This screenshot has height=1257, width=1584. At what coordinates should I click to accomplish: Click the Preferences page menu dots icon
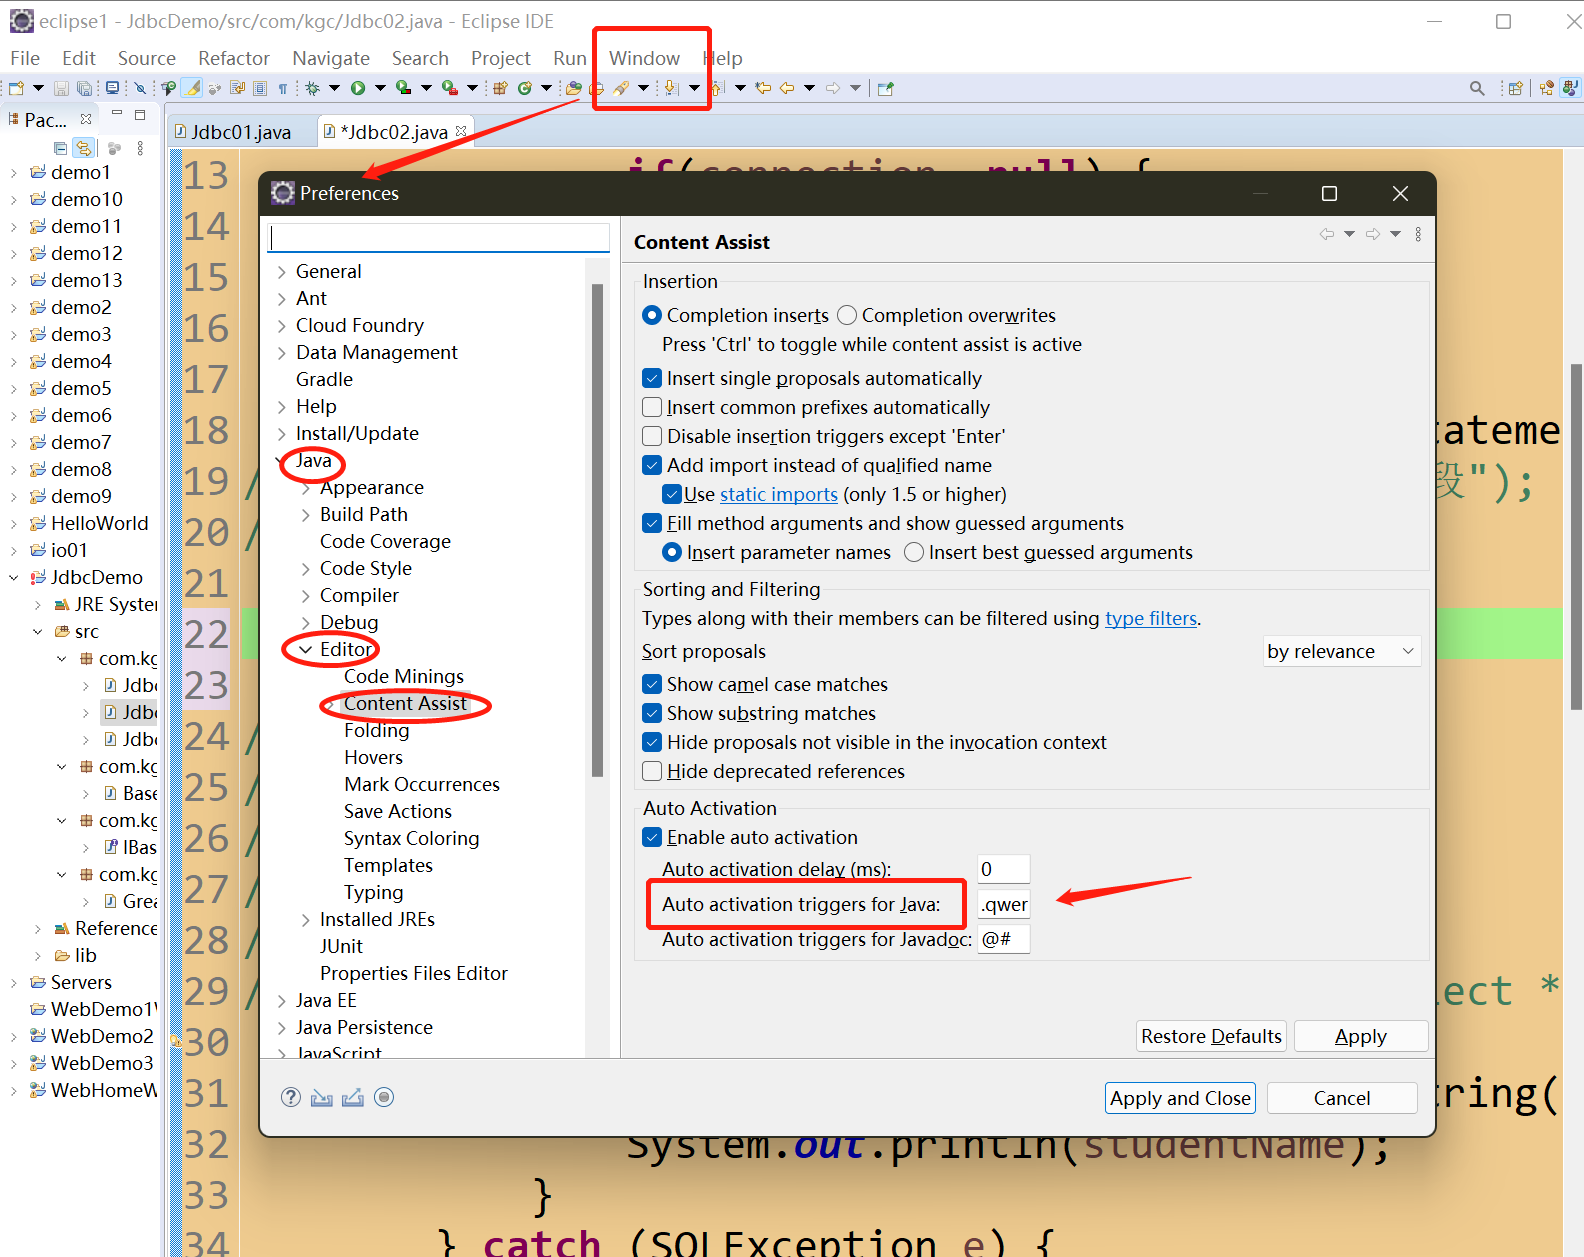[1418, 234]
